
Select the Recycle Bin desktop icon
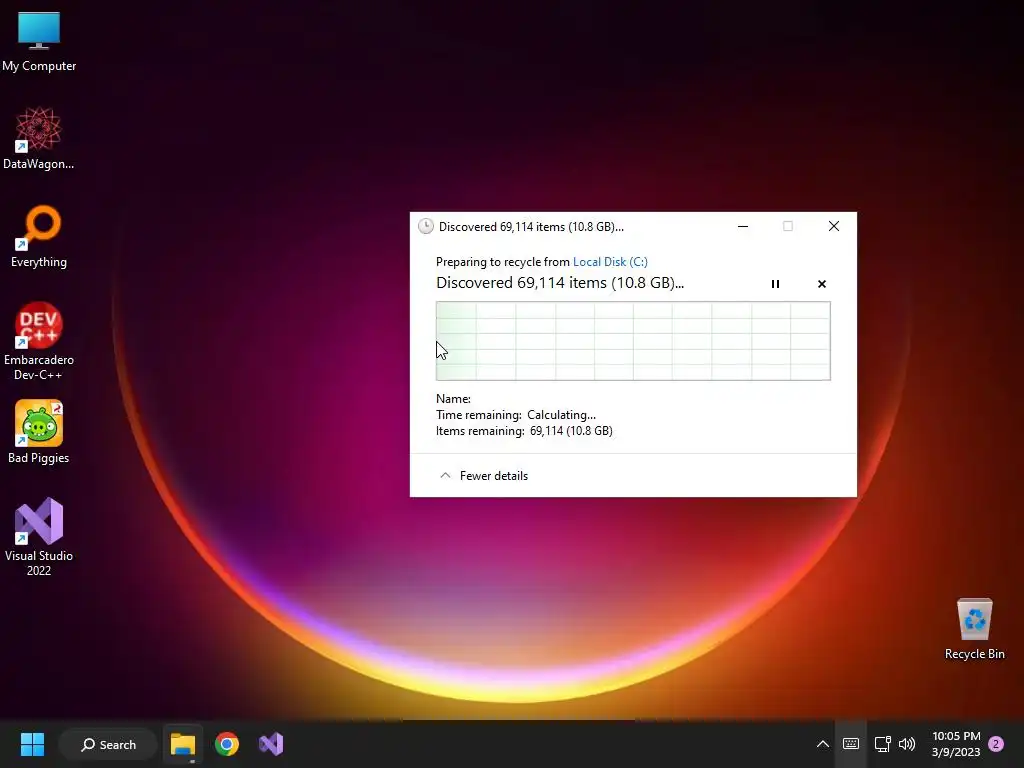click(x=974, y=630)
